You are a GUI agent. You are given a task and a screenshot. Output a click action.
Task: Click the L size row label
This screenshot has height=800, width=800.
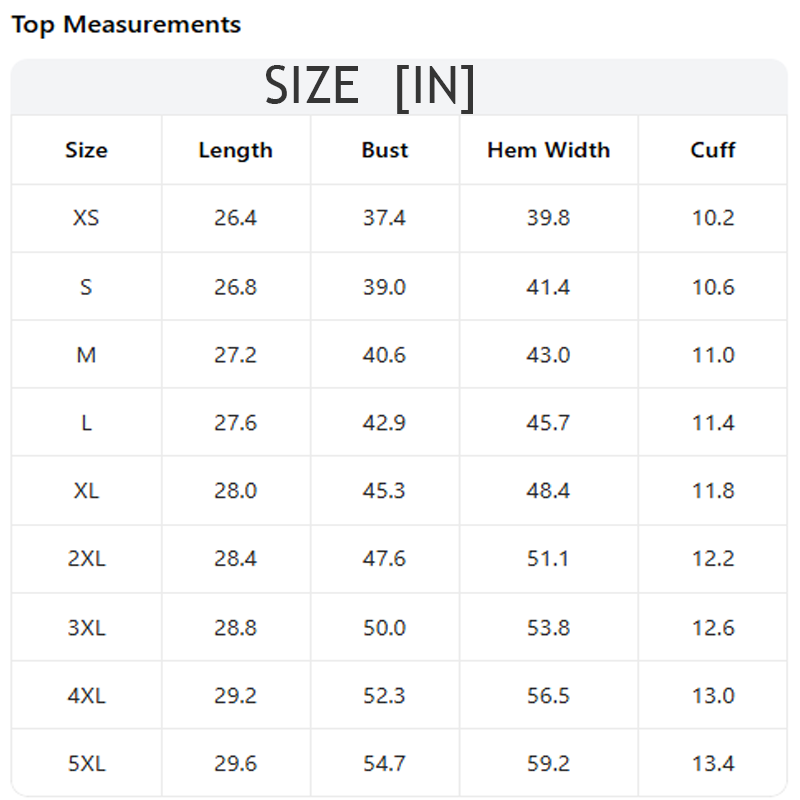coord(86,422)
